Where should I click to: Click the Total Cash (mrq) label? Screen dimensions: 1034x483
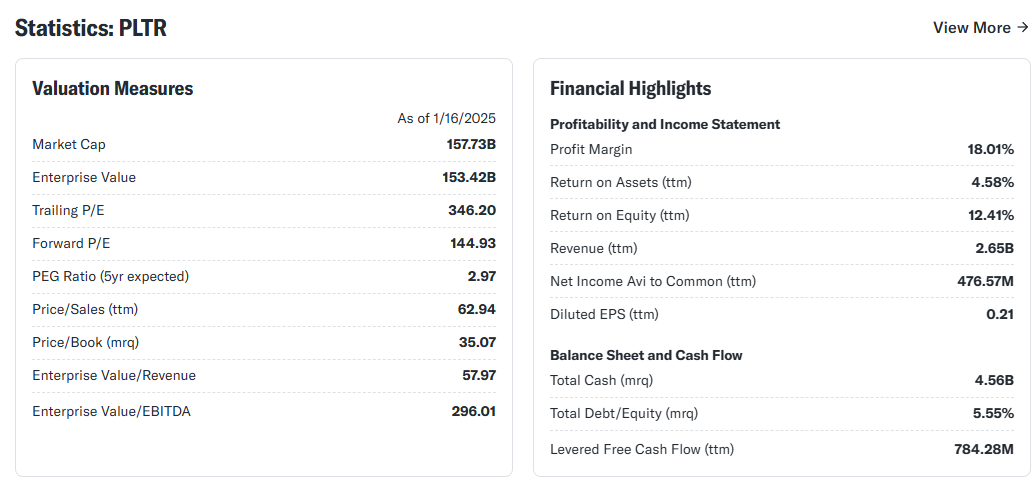click(x=601, y=381)
